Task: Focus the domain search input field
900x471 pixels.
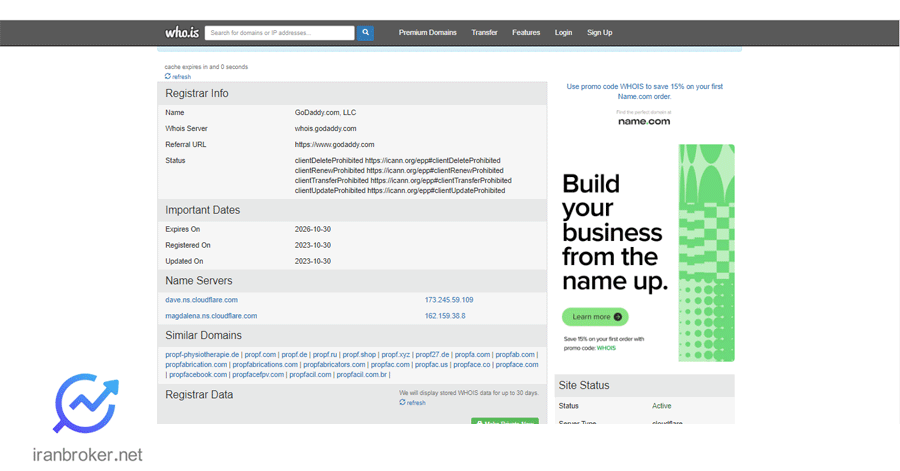Action: [280, 33]
